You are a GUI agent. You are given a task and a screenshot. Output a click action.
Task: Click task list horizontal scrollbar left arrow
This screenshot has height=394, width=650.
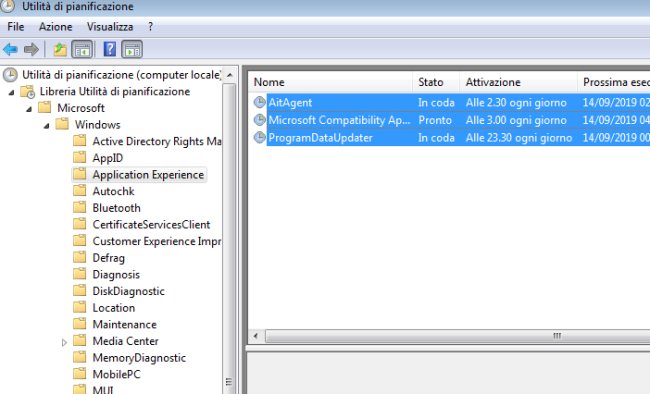point(256,336)
